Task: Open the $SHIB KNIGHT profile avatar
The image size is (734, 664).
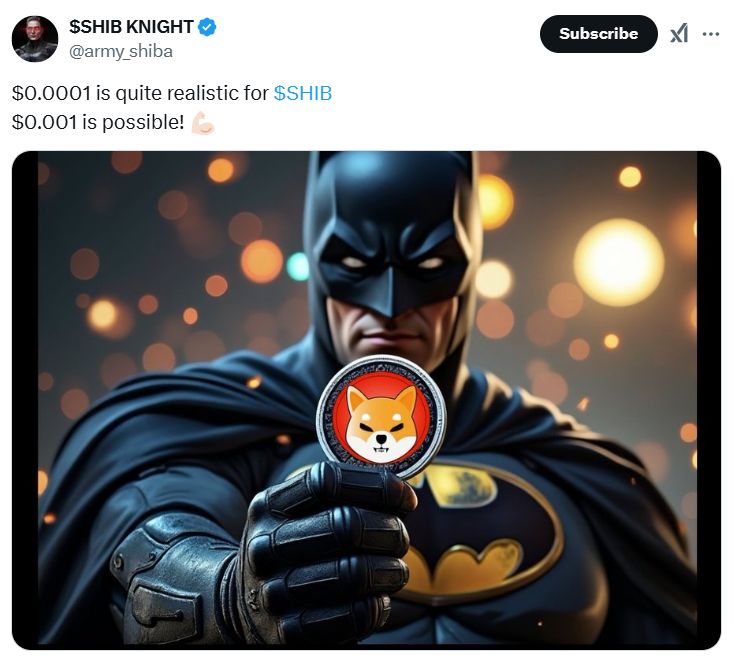Action: point(35,38)
